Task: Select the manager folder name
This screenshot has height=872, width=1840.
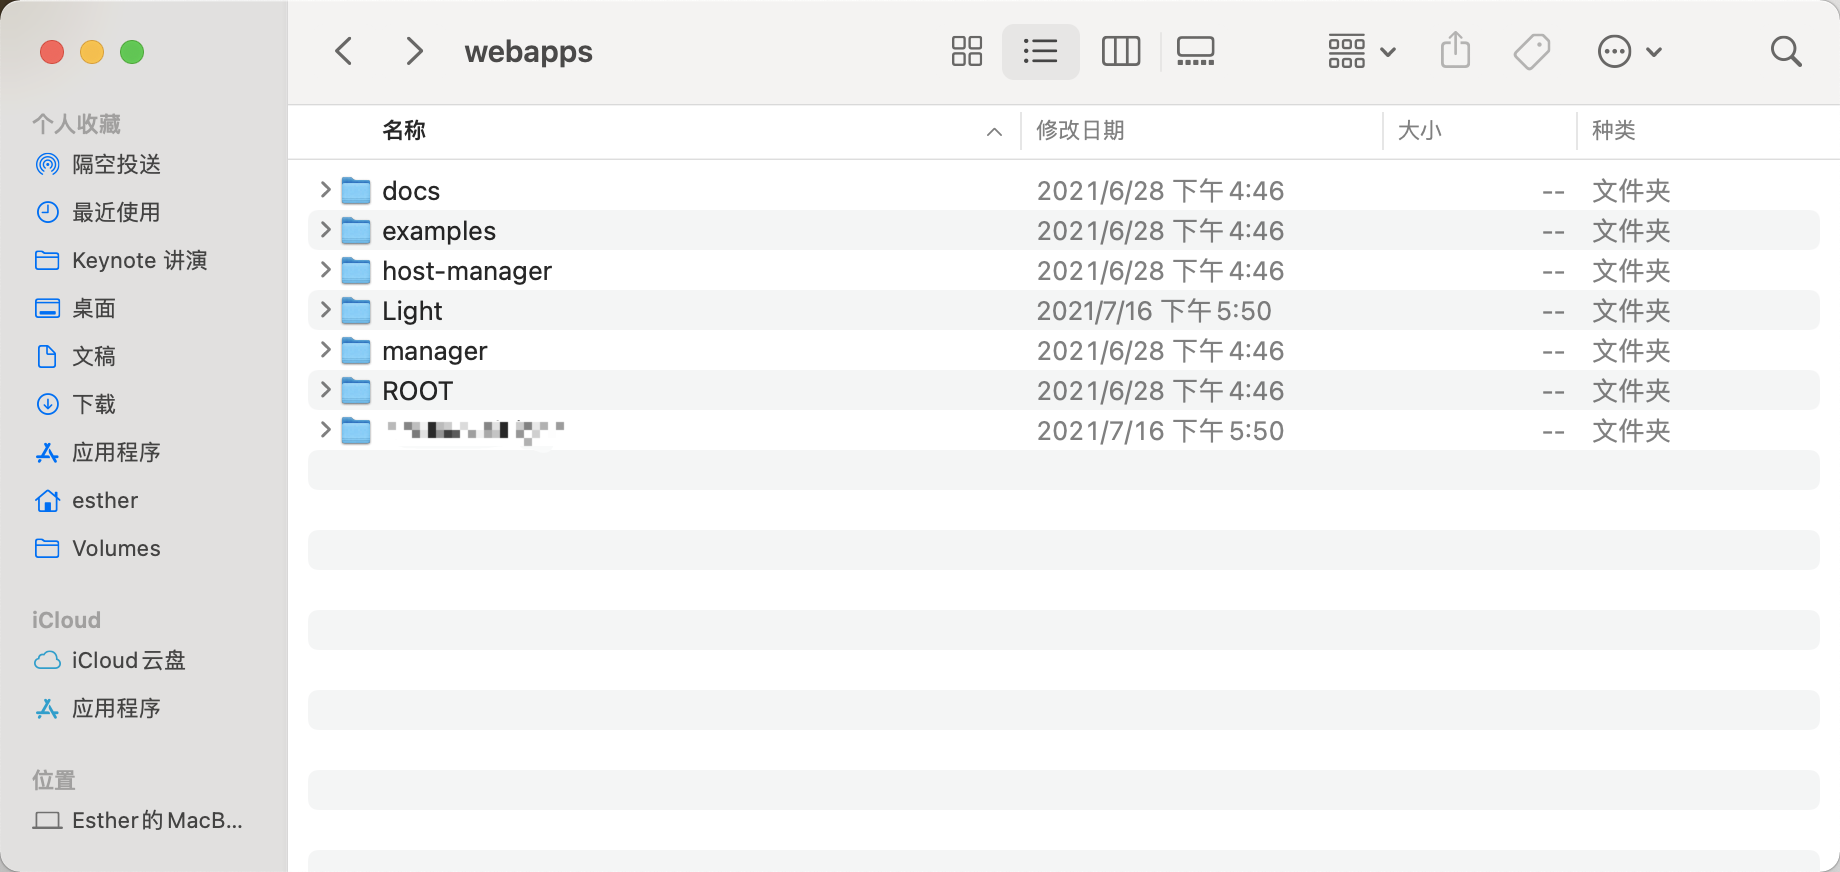Action: (x=435, y=351)
